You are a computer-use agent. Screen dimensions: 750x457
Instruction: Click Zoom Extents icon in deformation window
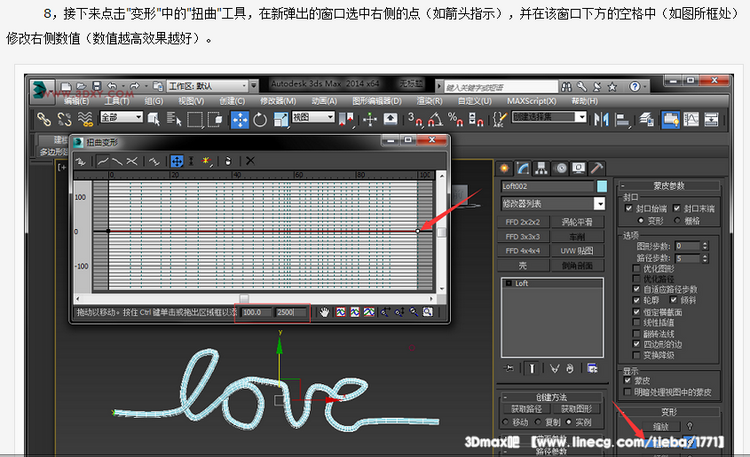(x=341, y=312)
